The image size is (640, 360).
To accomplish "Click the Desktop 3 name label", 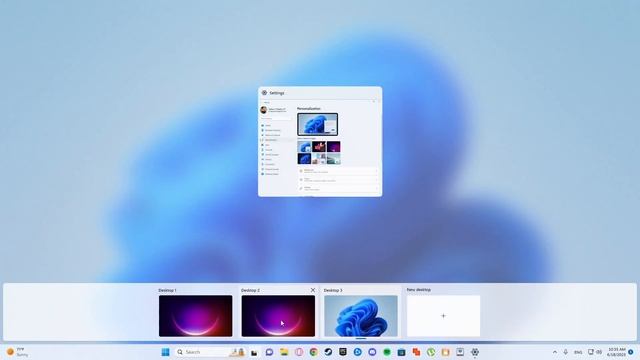I will (x=333, y=290).
